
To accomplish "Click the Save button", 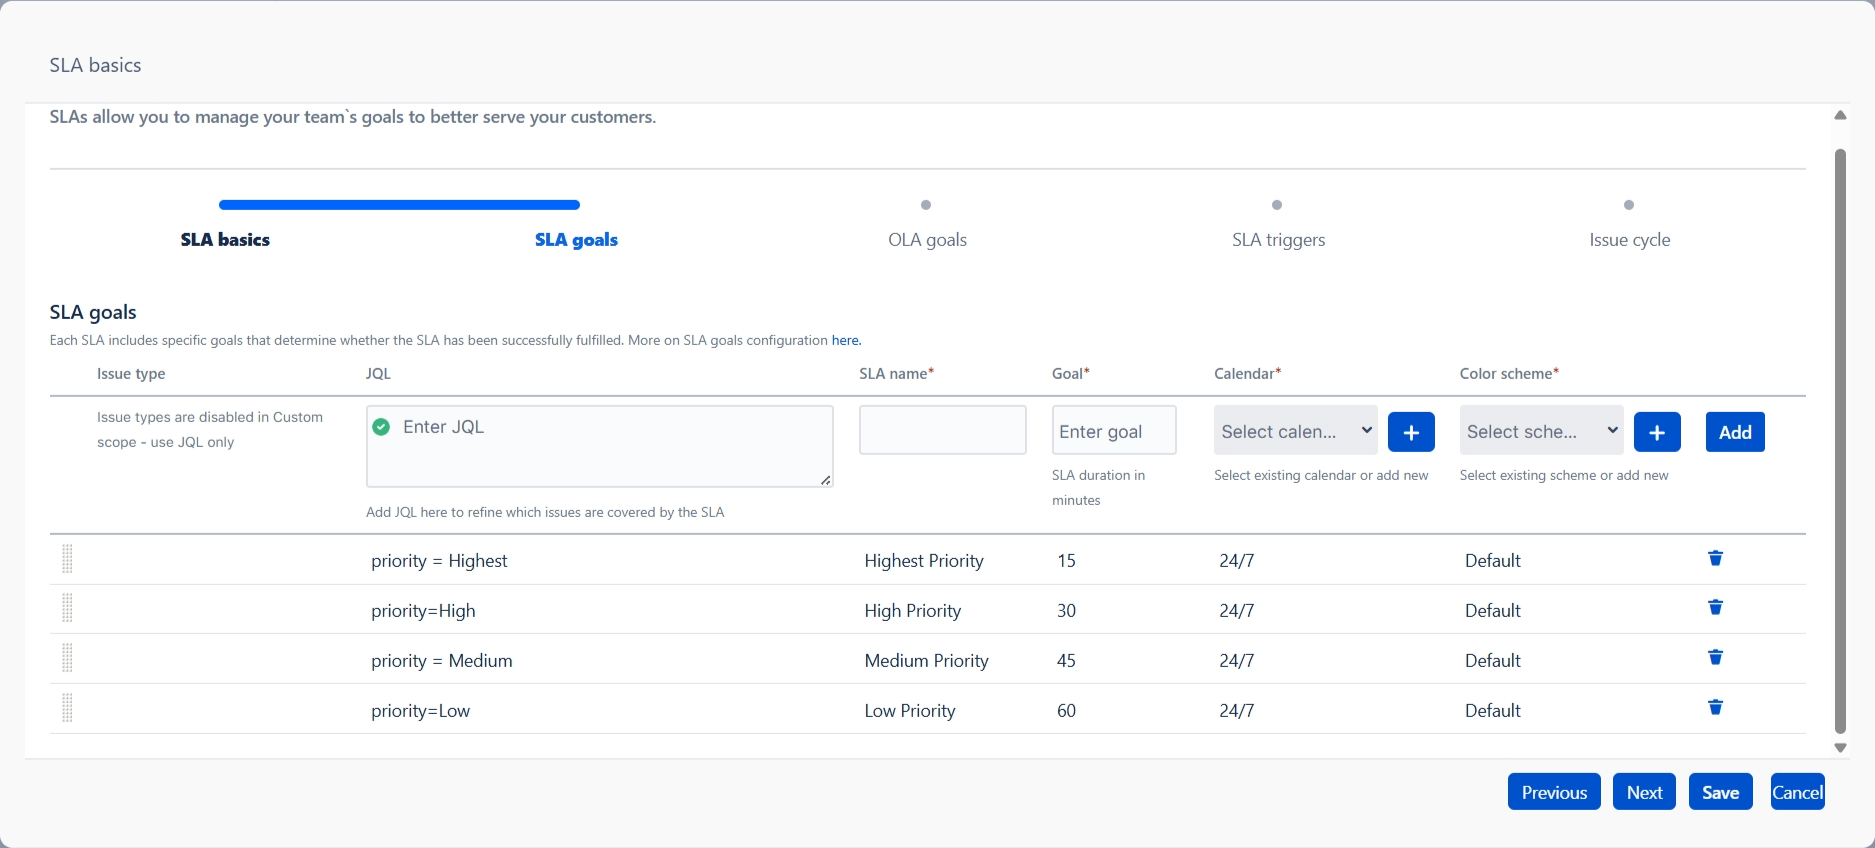I will (1720, 792).
